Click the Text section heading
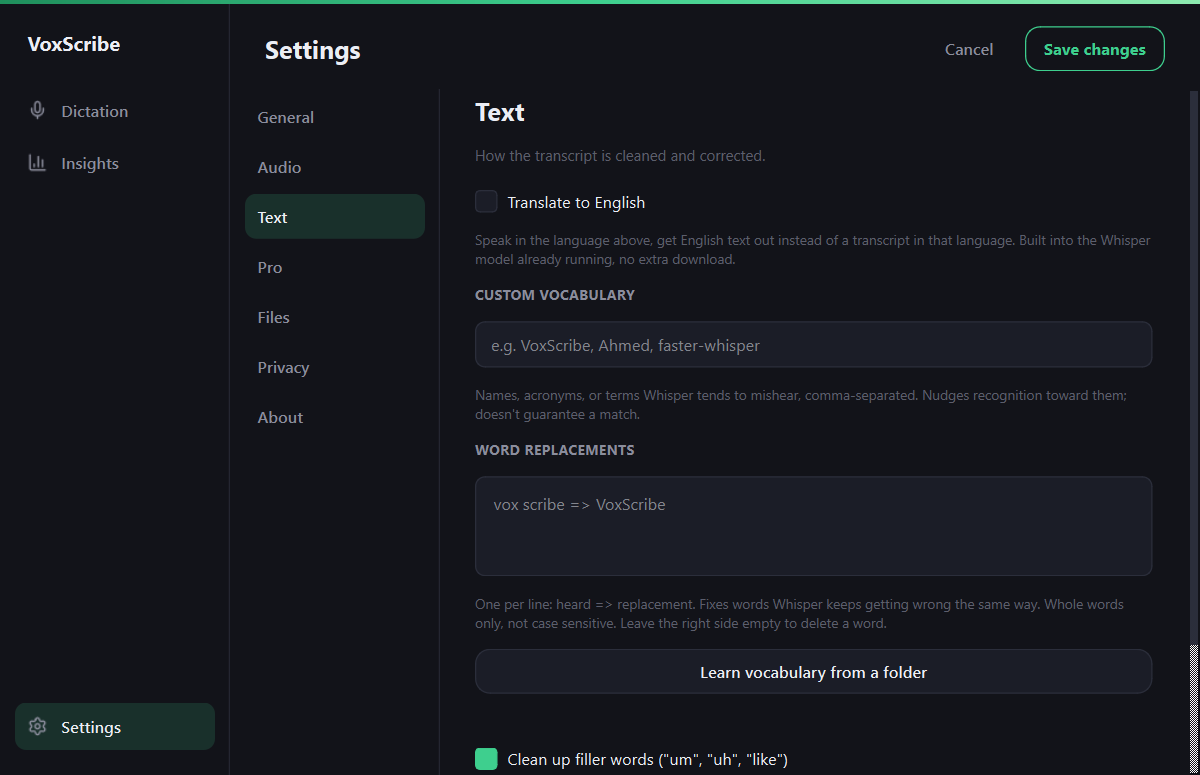Screen dimensions: 1200x775 point(500,112)
